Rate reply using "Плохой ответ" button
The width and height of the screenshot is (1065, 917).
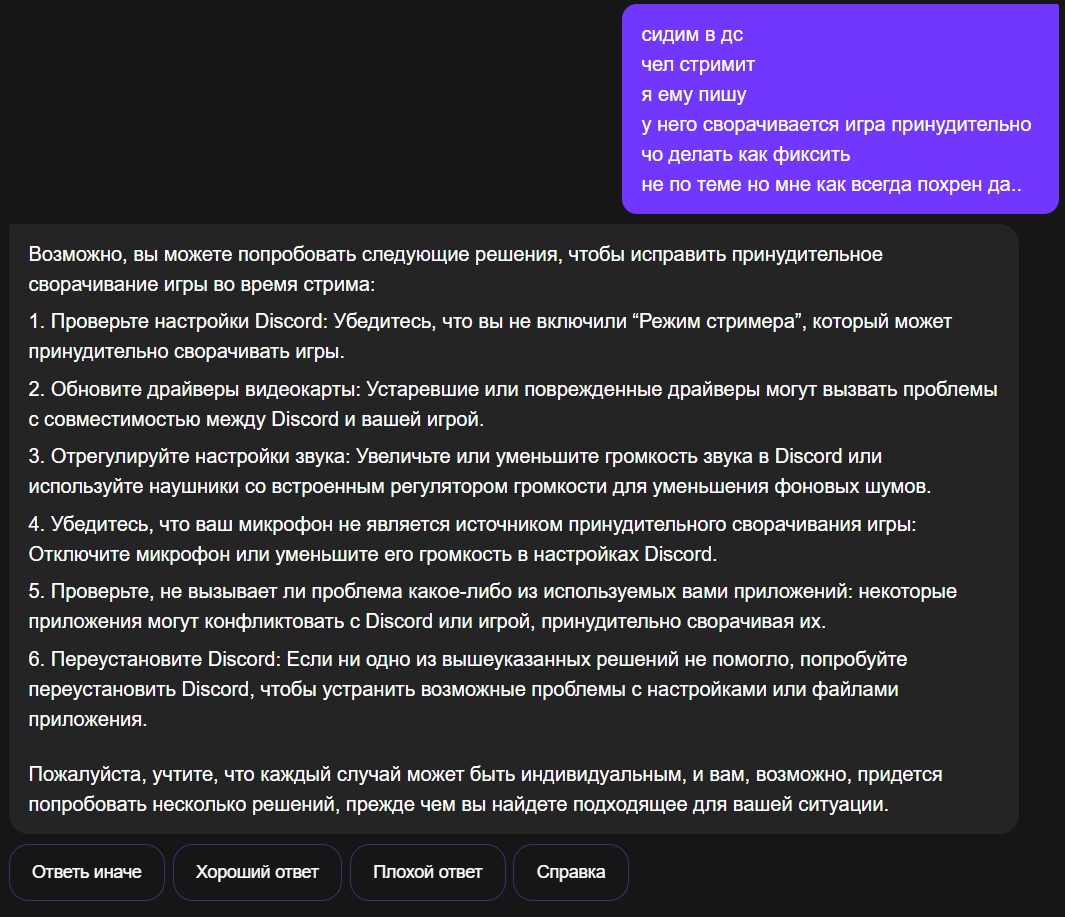click(428, 872)
